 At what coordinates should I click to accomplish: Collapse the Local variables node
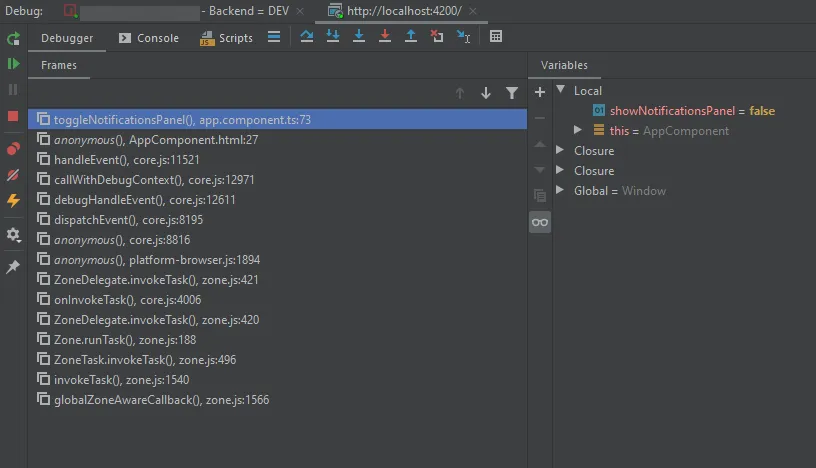(560, 89)
